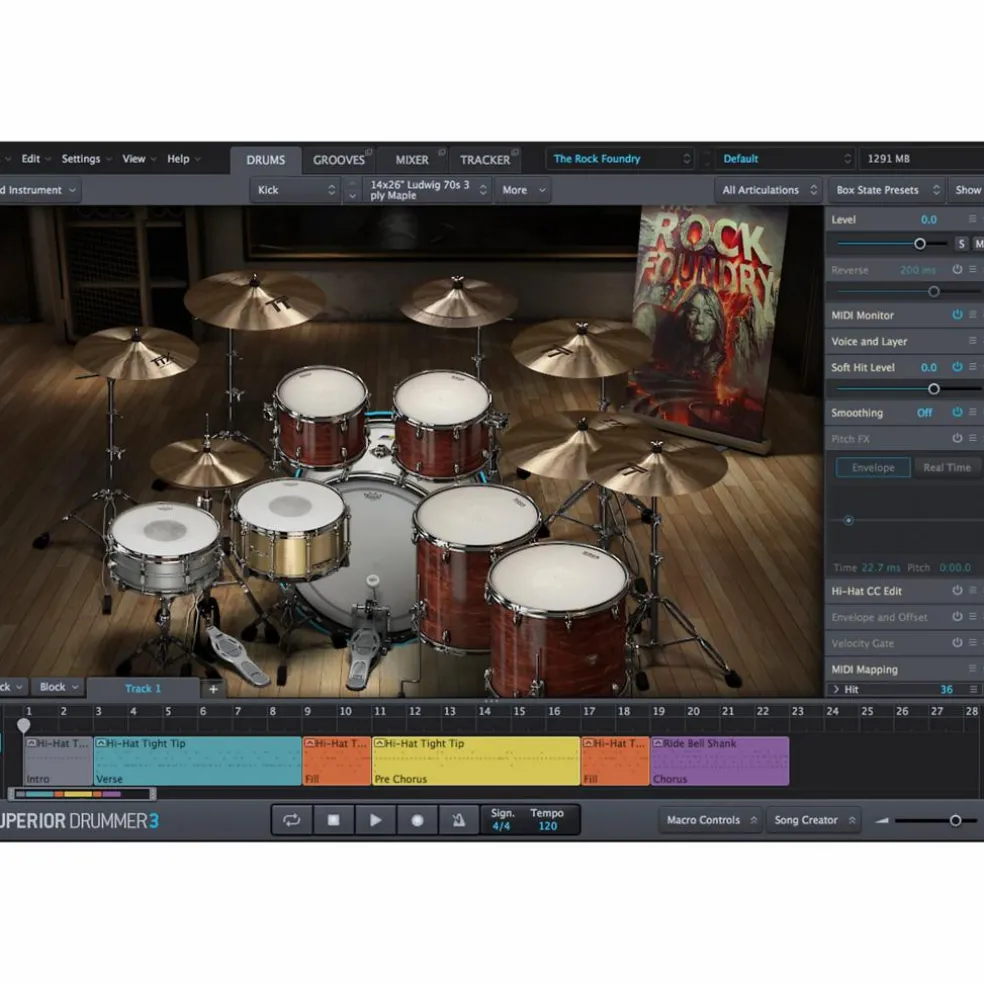This screenshot has height=984, width=984.
Task: Select the Real Time mode button
Action: pyautogui.click(x=947, y=468)
